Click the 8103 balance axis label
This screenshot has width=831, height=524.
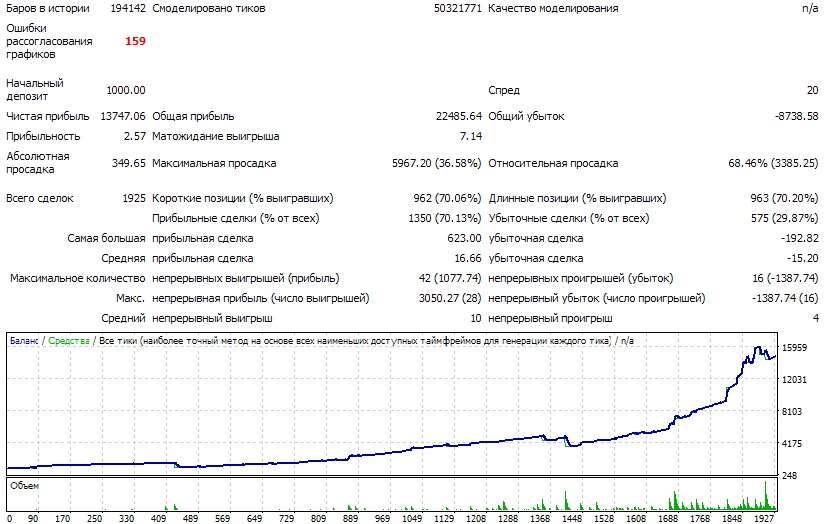point(792,412)
